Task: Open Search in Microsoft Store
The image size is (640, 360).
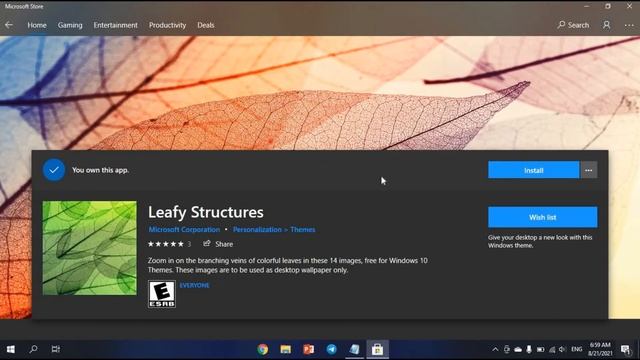Action: click(573, 25)
